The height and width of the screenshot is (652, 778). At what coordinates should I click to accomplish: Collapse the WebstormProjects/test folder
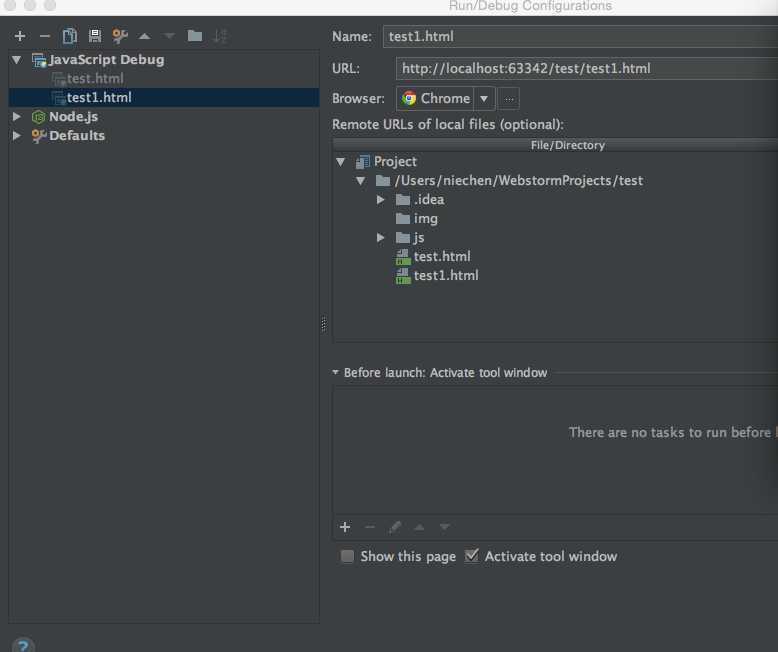[361, 181]
